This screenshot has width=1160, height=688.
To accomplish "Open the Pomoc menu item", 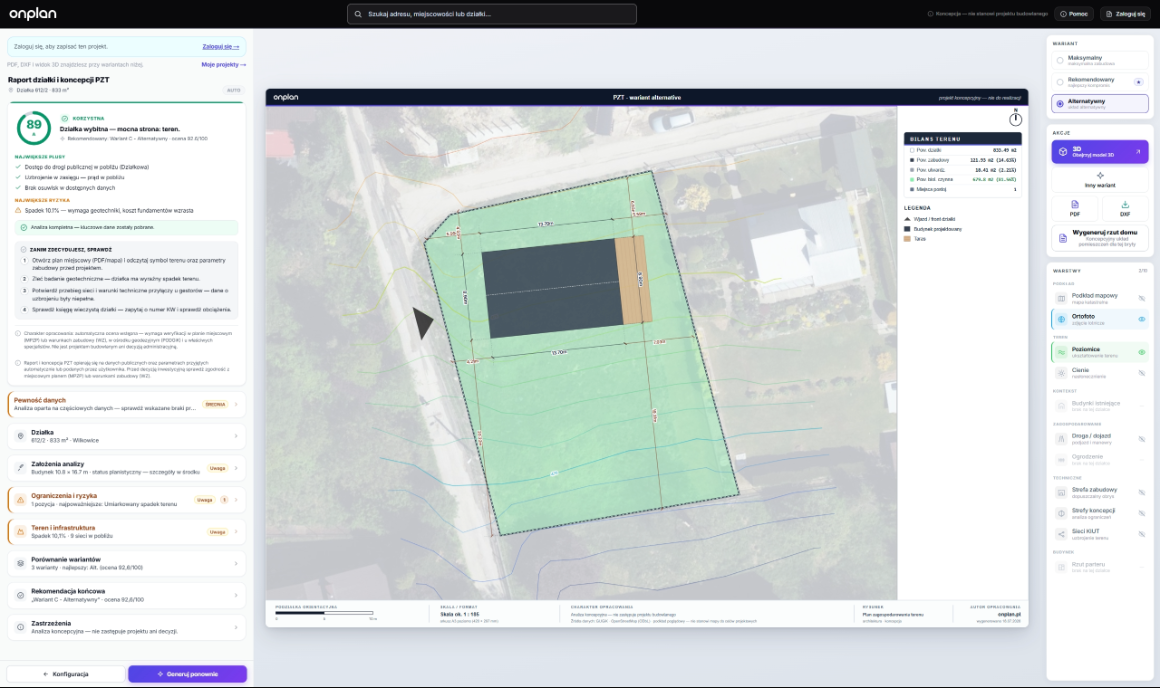I will (1073, 13).
